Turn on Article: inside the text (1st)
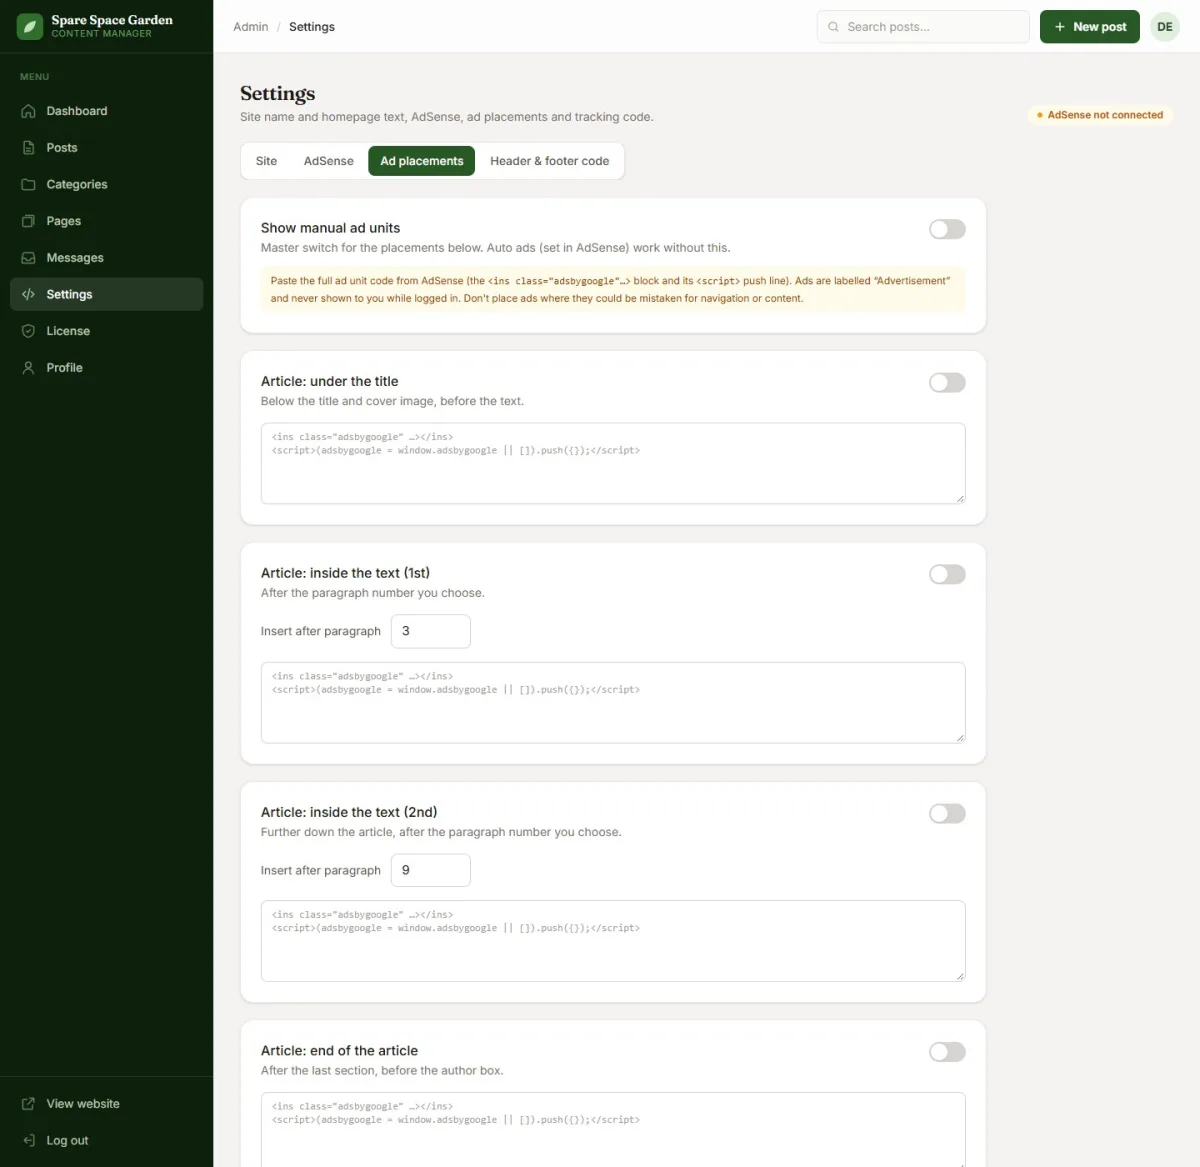The image size is (1200, 1167). (947, 574)
